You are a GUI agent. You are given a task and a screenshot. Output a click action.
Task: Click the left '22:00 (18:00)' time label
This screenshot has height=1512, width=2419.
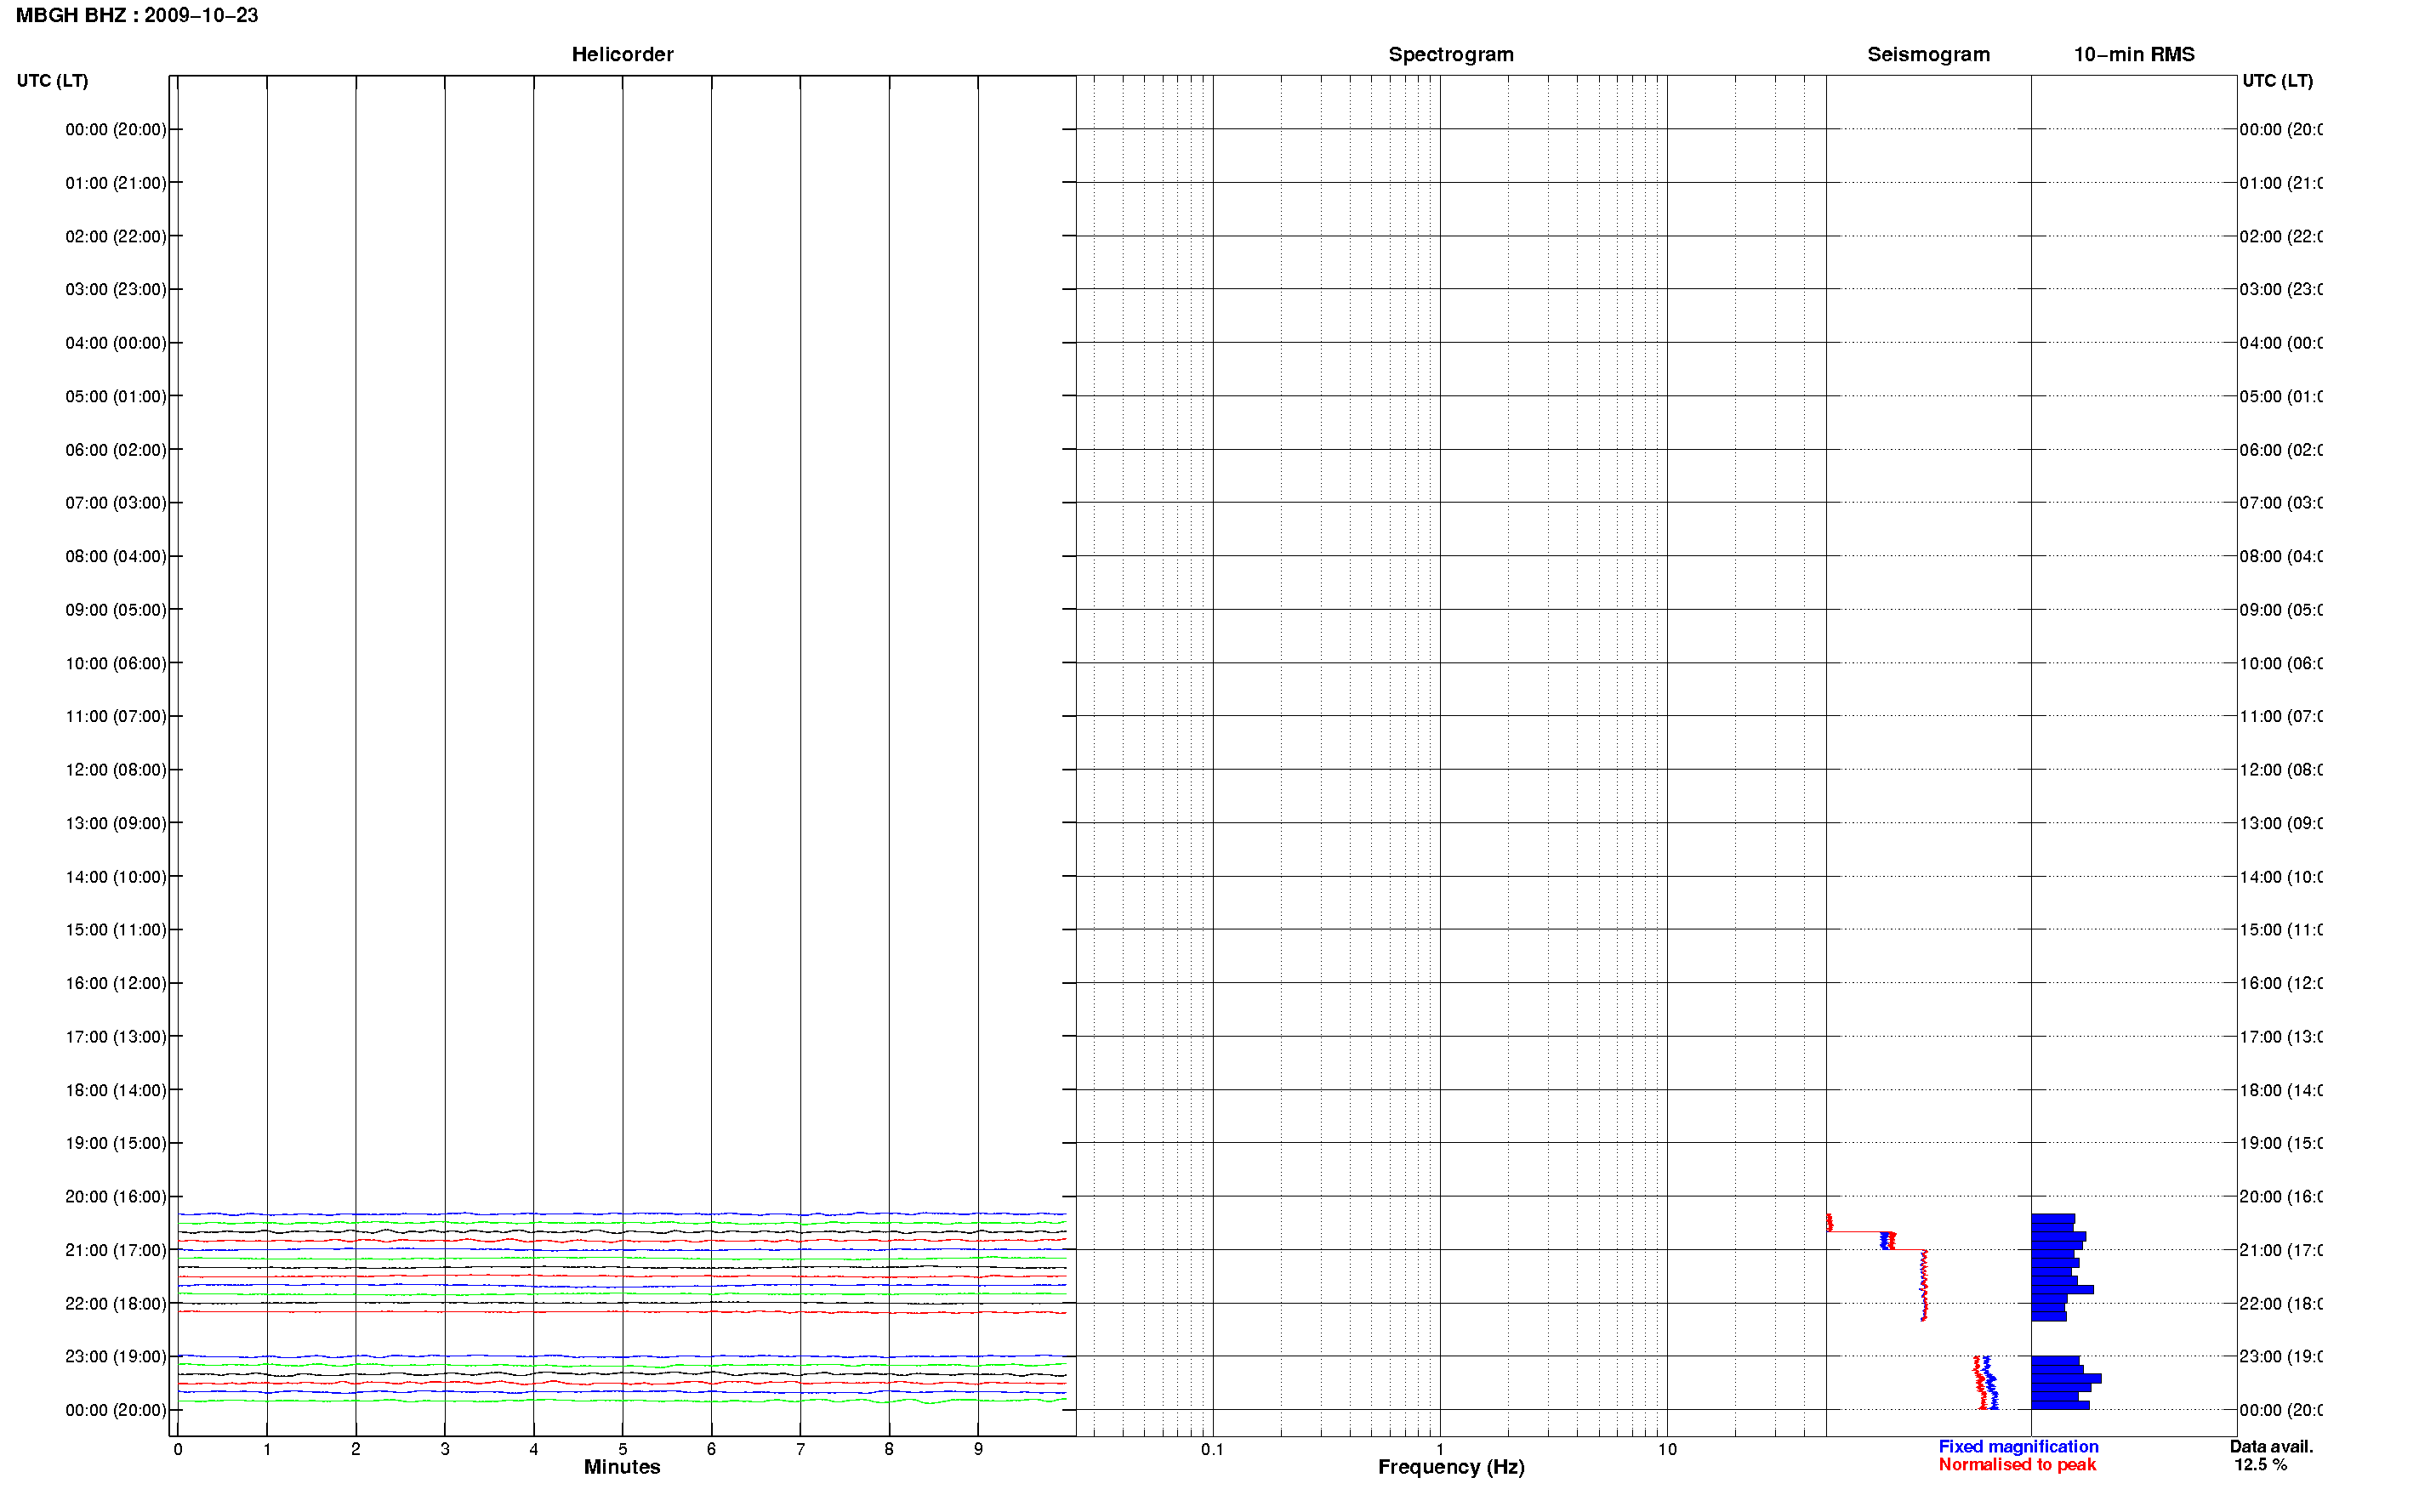click(116, 1304)
